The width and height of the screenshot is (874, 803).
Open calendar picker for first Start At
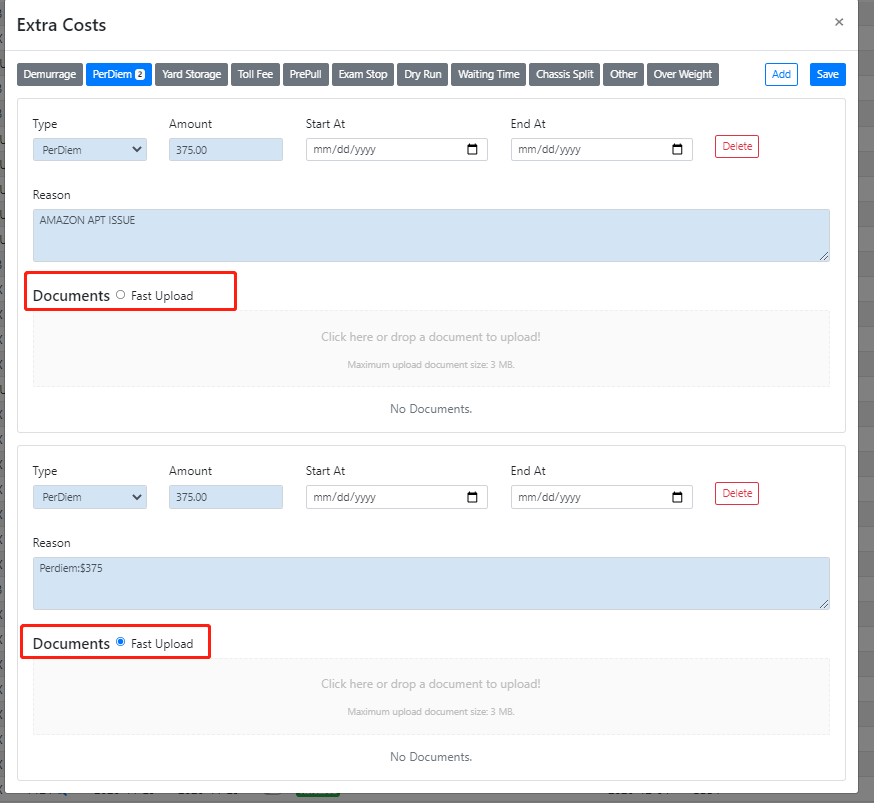click(x=473, y=150)
